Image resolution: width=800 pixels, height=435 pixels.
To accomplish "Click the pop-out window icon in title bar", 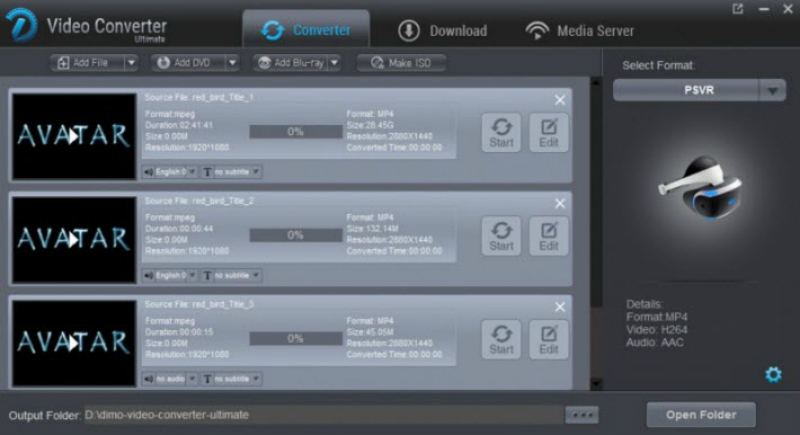I will click(738, 9).
